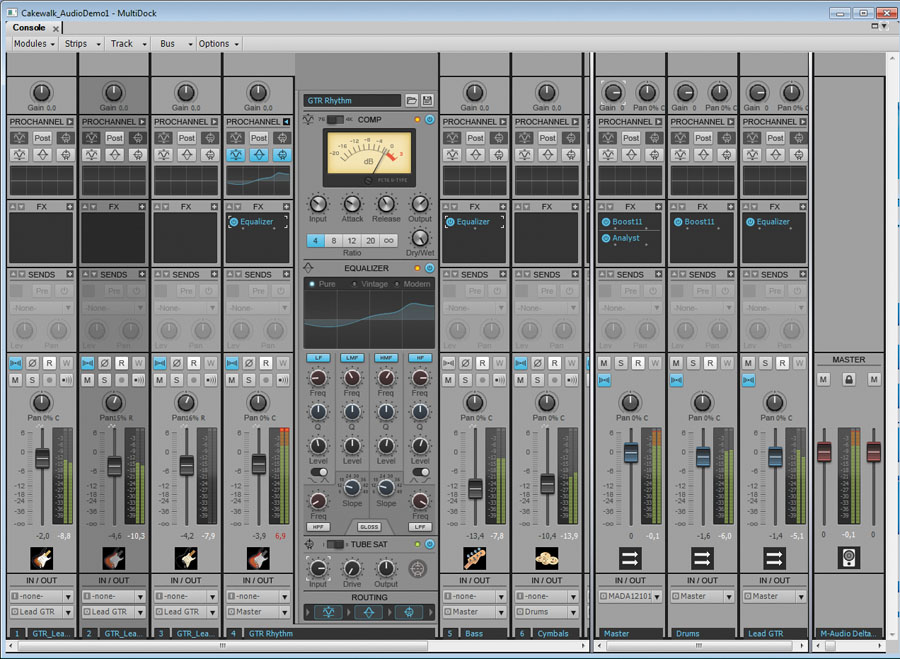900x659 pixels.
Task: Load a ProChannel preset using the folder icon
Action: point(411,101)
